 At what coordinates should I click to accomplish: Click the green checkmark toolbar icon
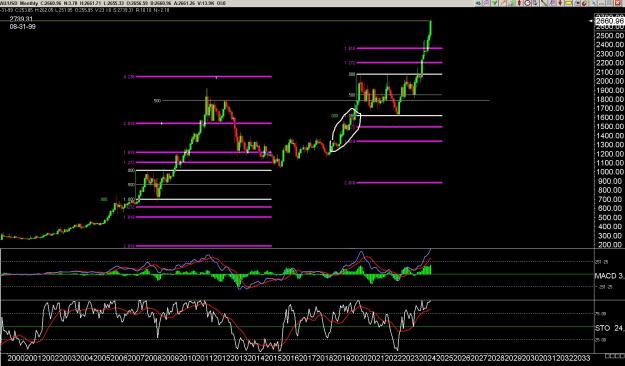click(x=494, y=3)
